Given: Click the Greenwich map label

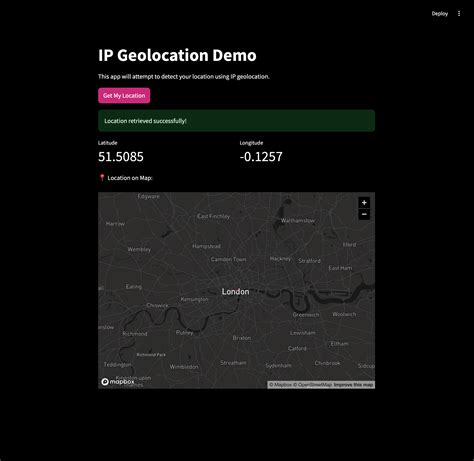Looking at the screenshot, I should point(306,315).
